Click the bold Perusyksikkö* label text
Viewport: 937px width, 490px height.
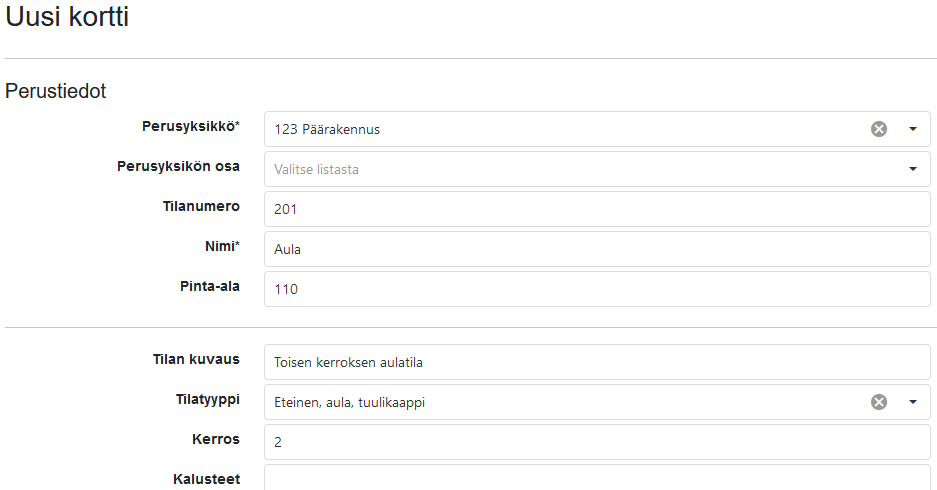[191, 126]
